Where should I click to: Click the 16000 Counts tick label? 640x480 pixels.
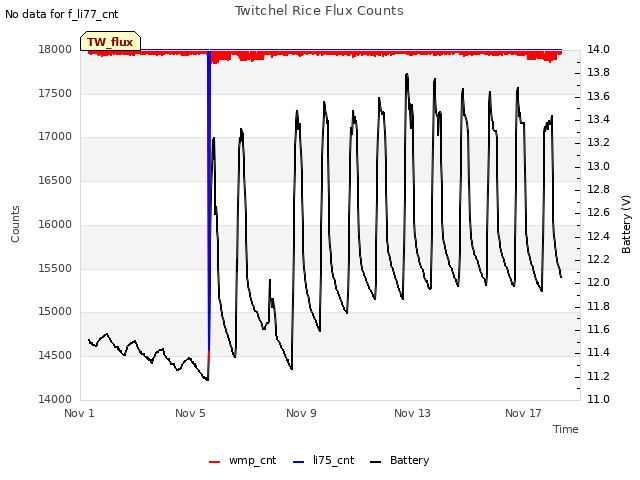click(55, 224)
